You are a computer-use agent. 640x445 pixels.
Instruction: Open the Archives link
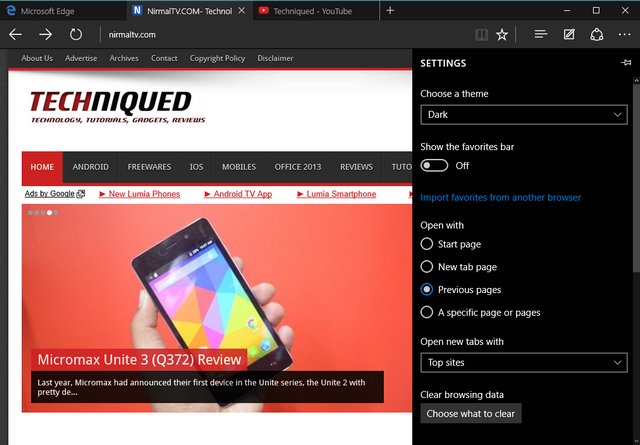click(x=124, y=58)
